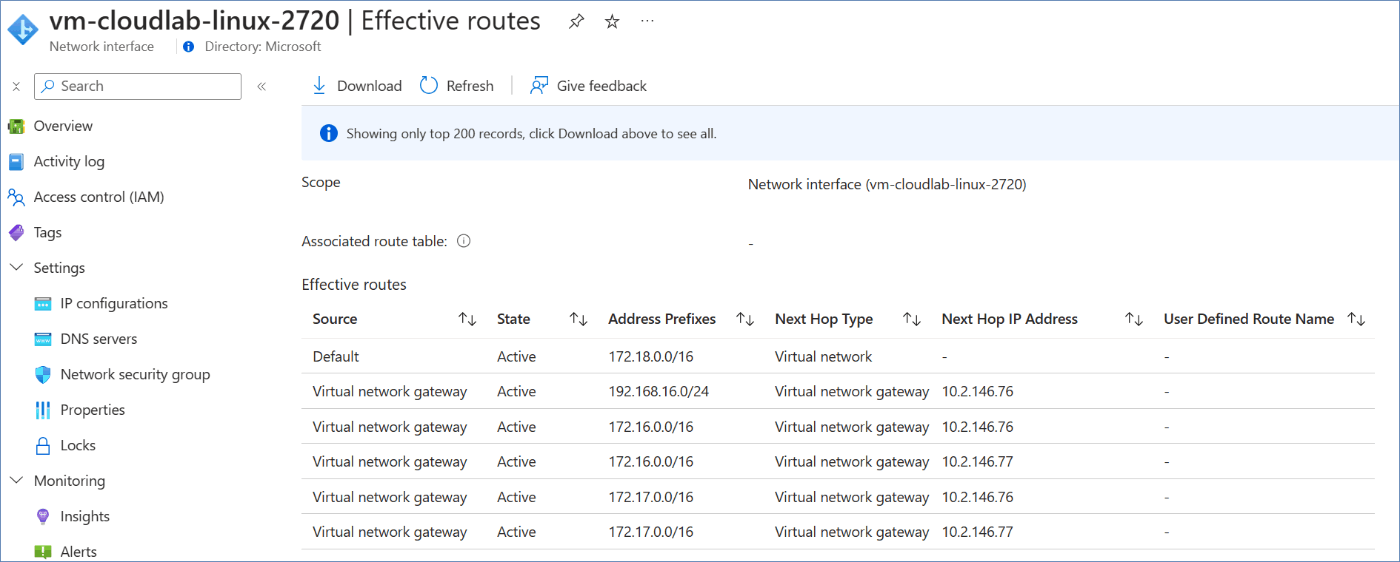Sort by Next Hop Type arrows
1400x562 pixels.
912,319
